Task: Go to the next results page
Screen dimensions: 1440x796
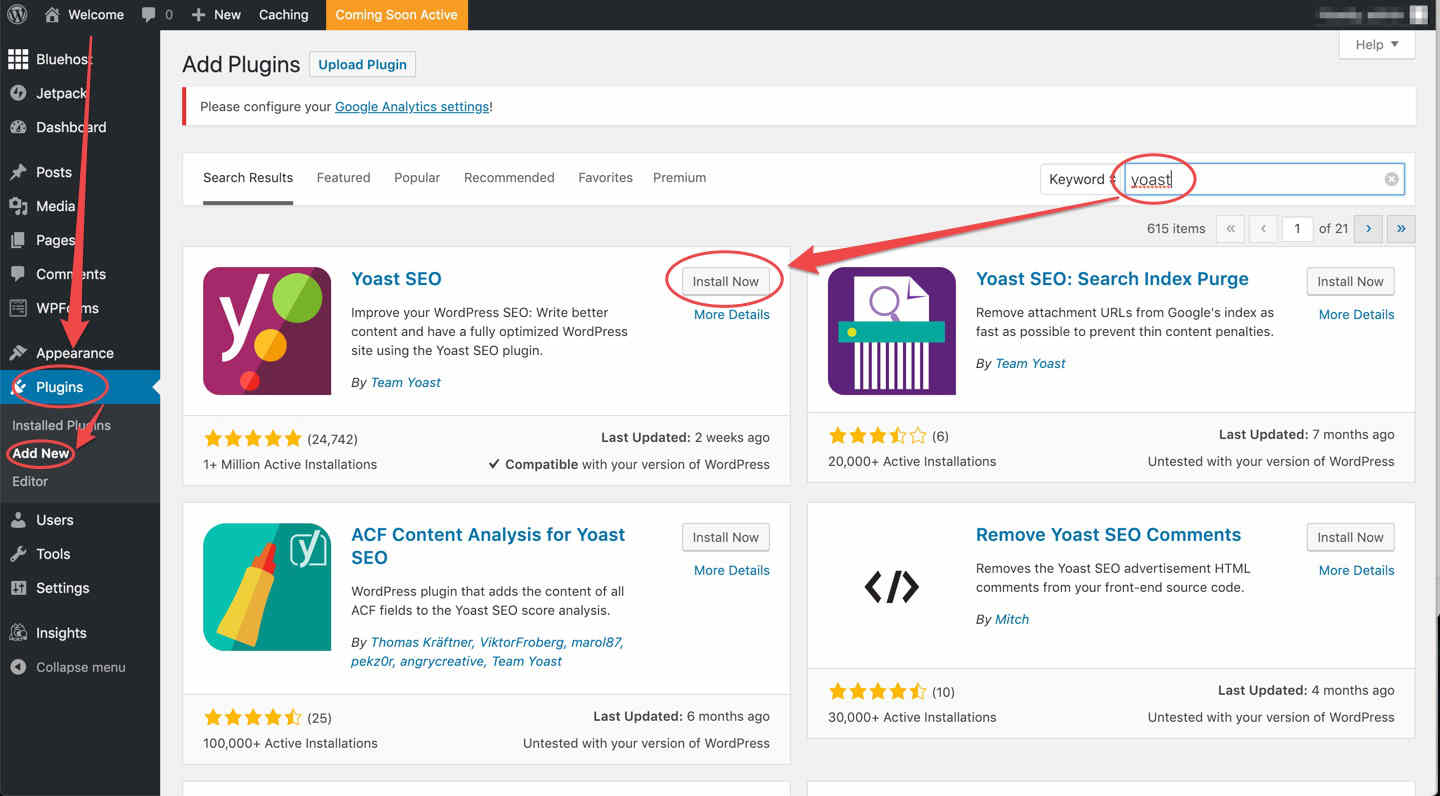Action: pyautogui.click(x=1369, y=228)
